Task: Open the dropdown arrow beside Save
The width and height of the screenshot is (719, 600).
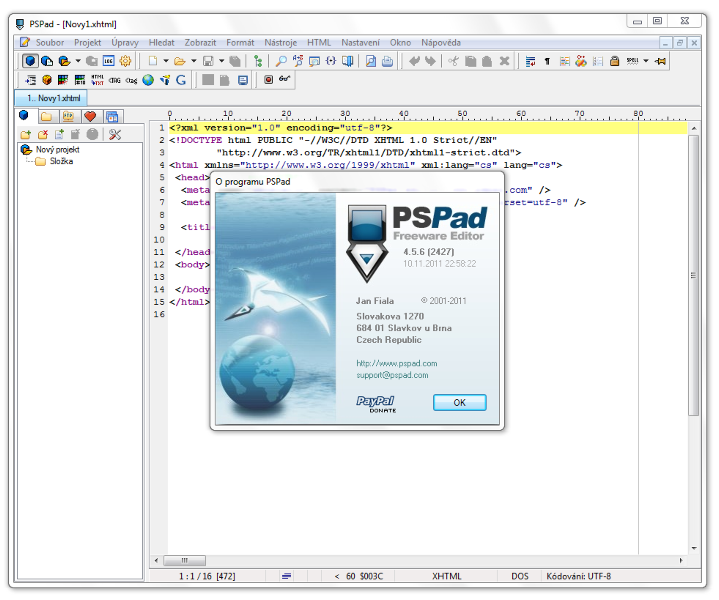Action: [221, 61]
